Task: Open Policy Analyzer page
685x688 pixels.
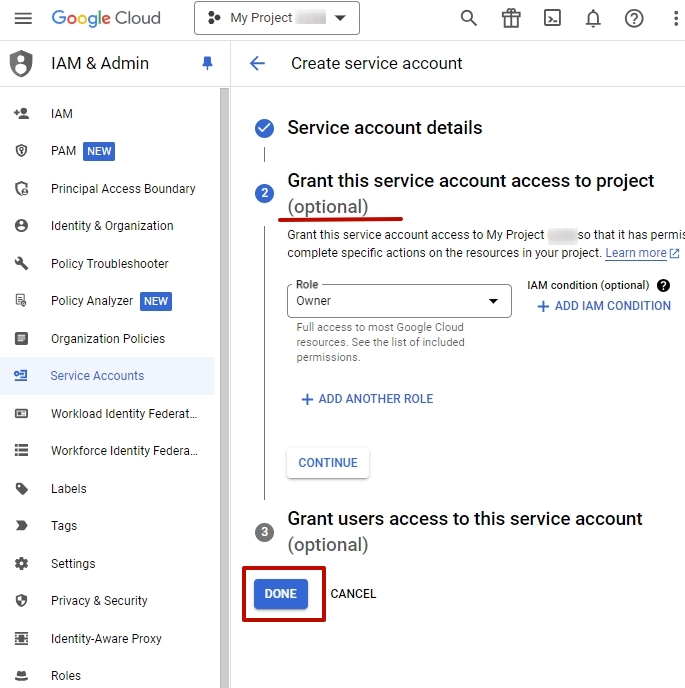Action: tap(108, 301)
